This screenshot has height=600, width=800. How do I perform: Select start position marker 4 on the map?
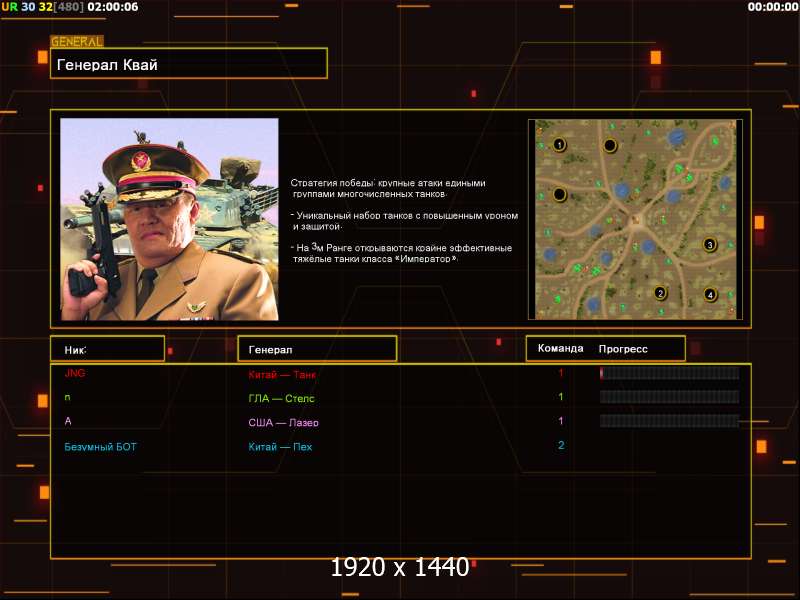pyautogui.click(x=709, y=294)
